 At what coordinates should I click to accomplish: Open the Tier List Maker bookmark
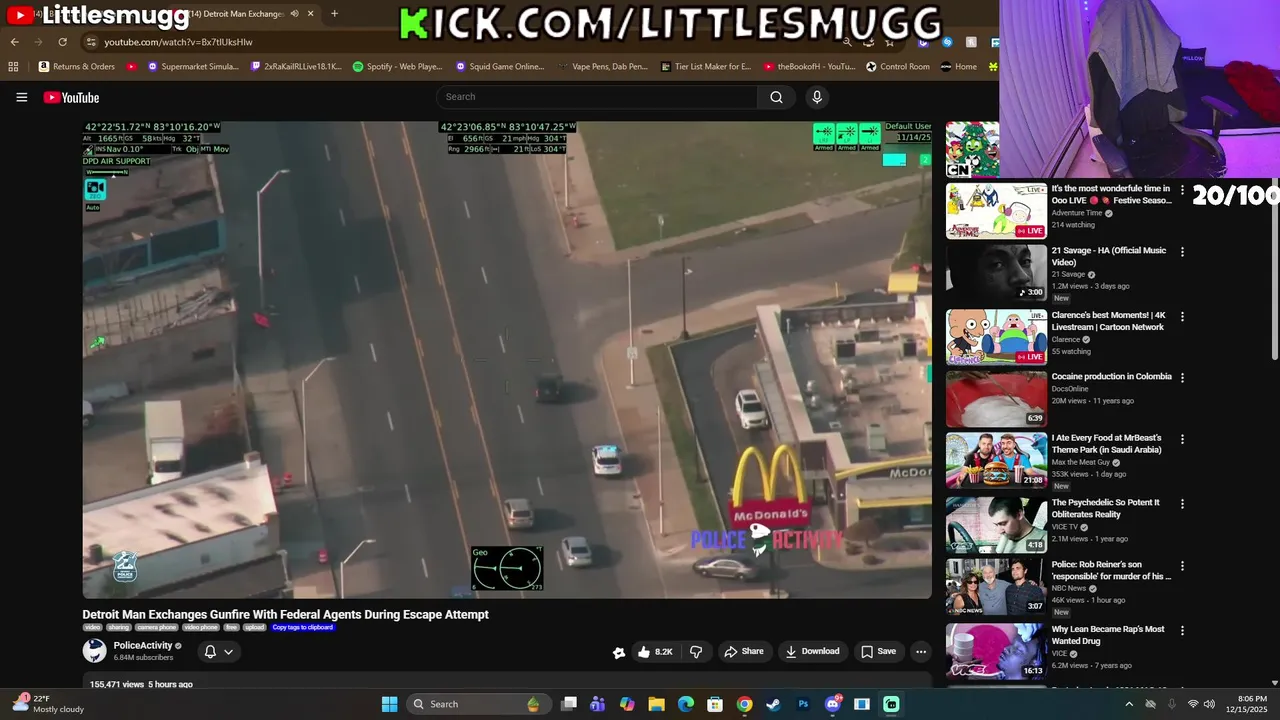click(705, 67)
